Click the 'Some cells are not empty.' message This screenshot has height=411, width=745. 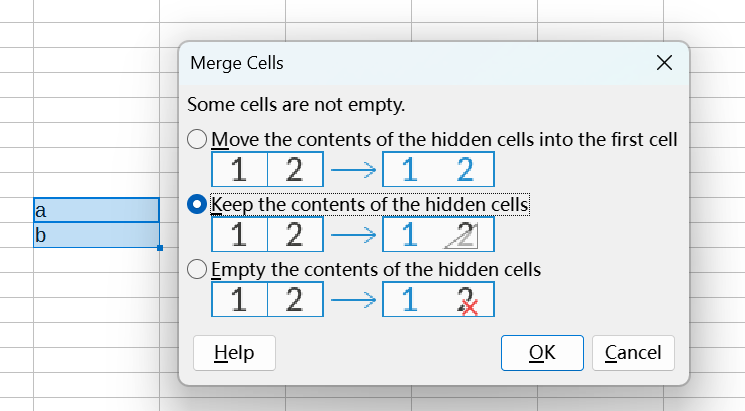click(296, 105)
